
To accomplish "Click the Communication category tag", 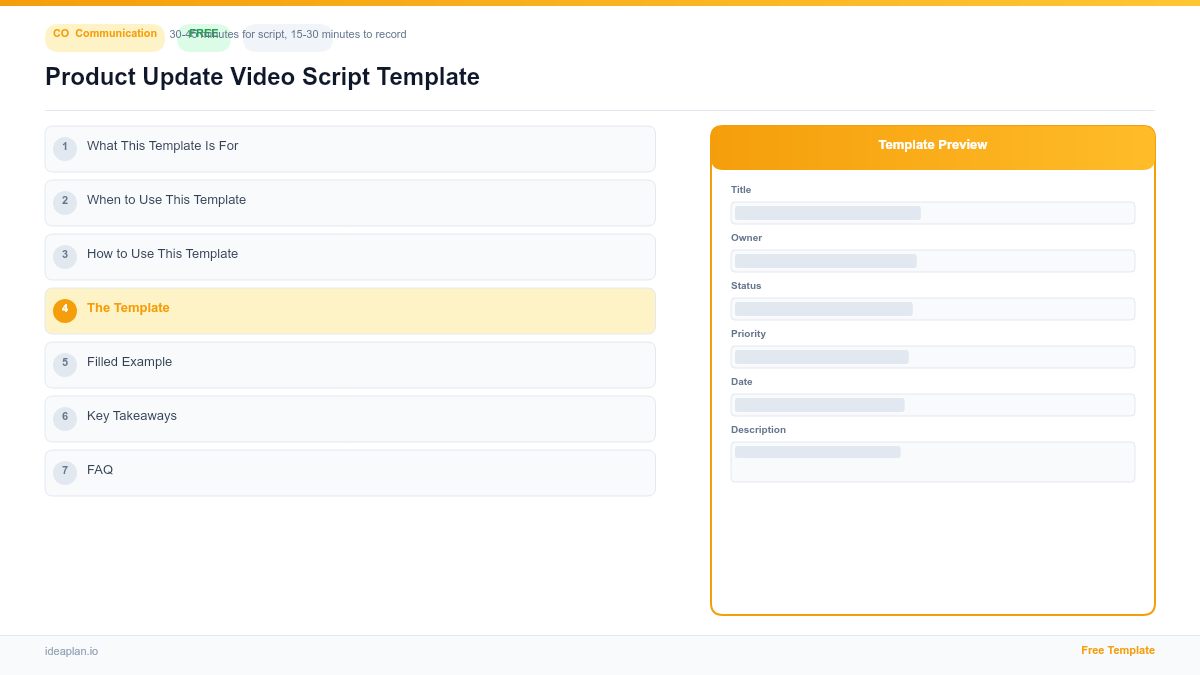I will [105, 37].
